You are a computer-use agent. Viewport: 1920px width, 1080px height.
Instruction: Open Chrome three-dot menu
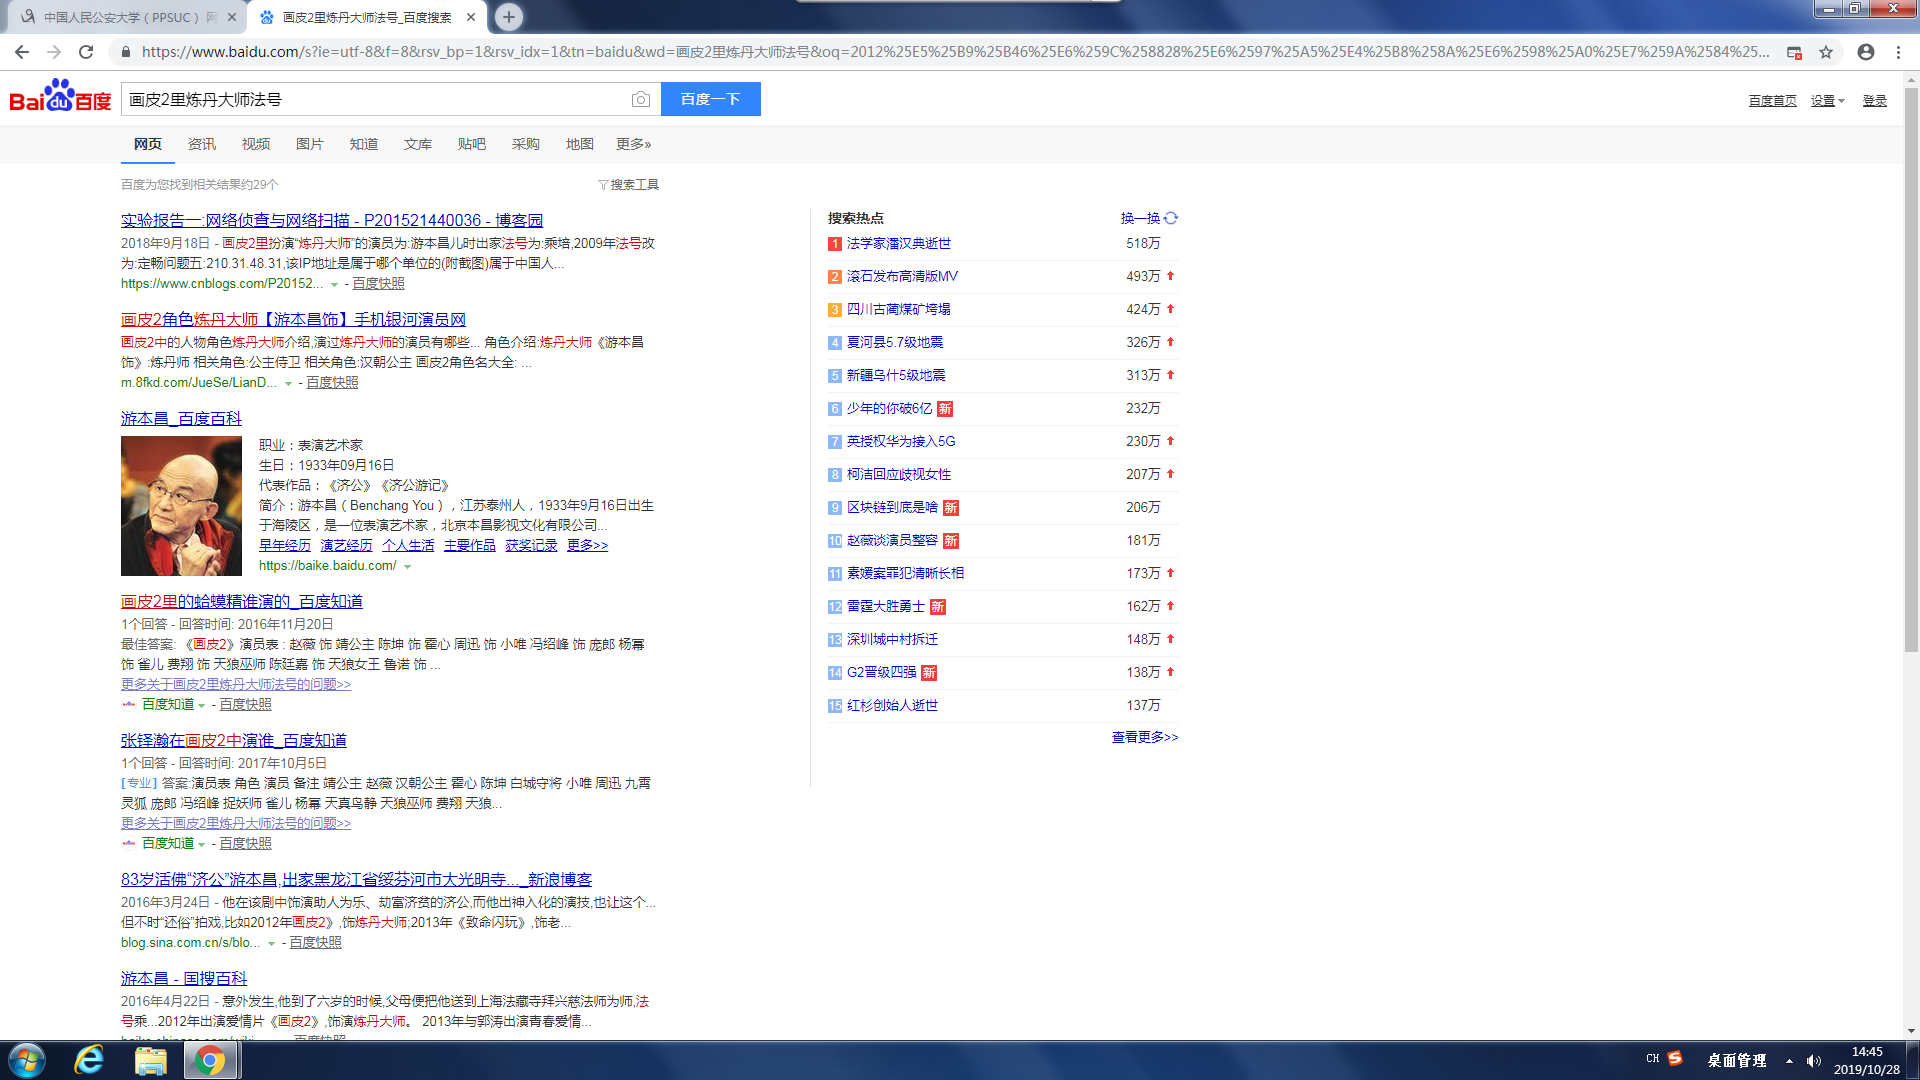(1898, 52)
